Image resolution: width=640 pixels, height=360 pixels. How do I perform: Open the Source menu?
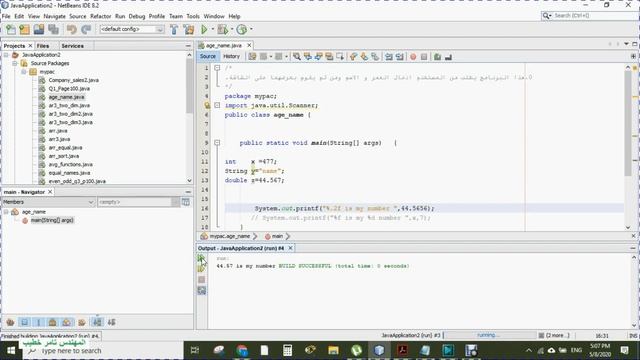pyautogui.click(x=78, y=16)
